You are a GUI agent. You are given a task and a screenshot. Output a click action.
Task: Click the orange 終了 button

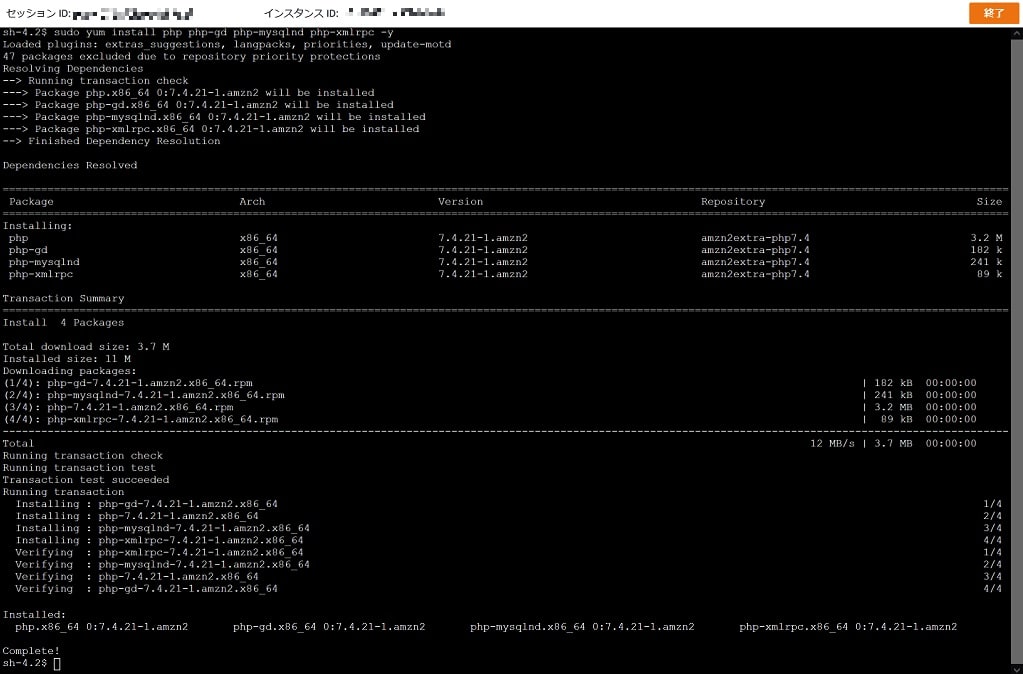993,12
